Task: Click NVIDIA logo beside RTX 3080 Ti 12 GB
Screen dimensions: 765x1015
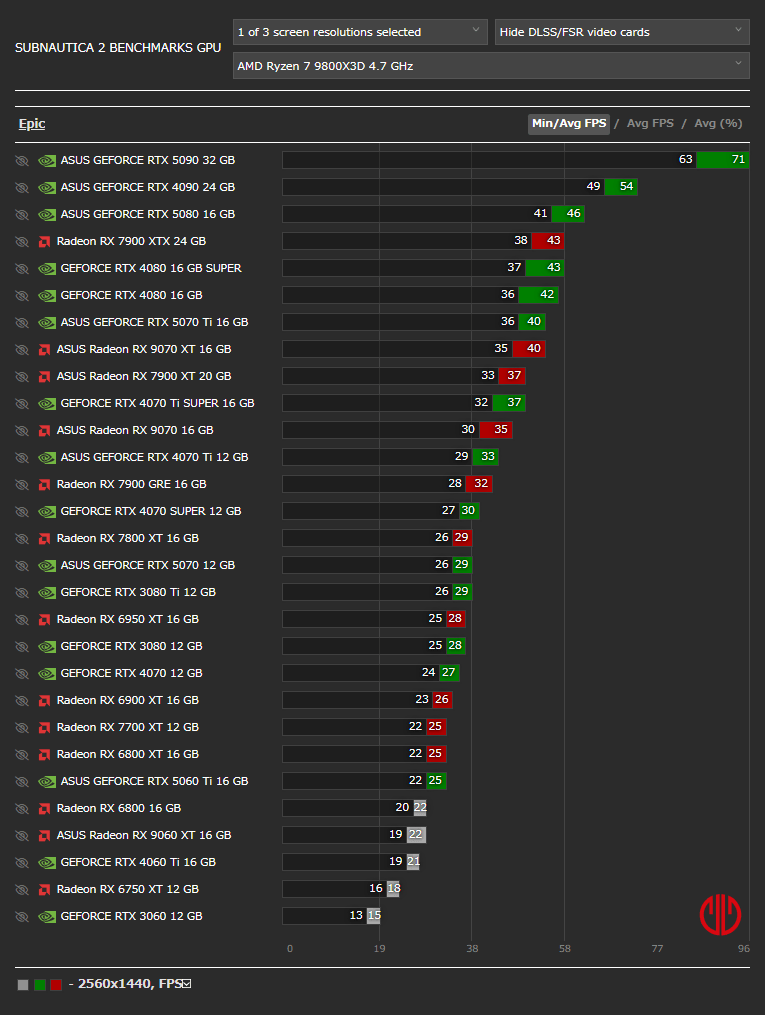Action: pyautogui.click(x=47, y=593)
